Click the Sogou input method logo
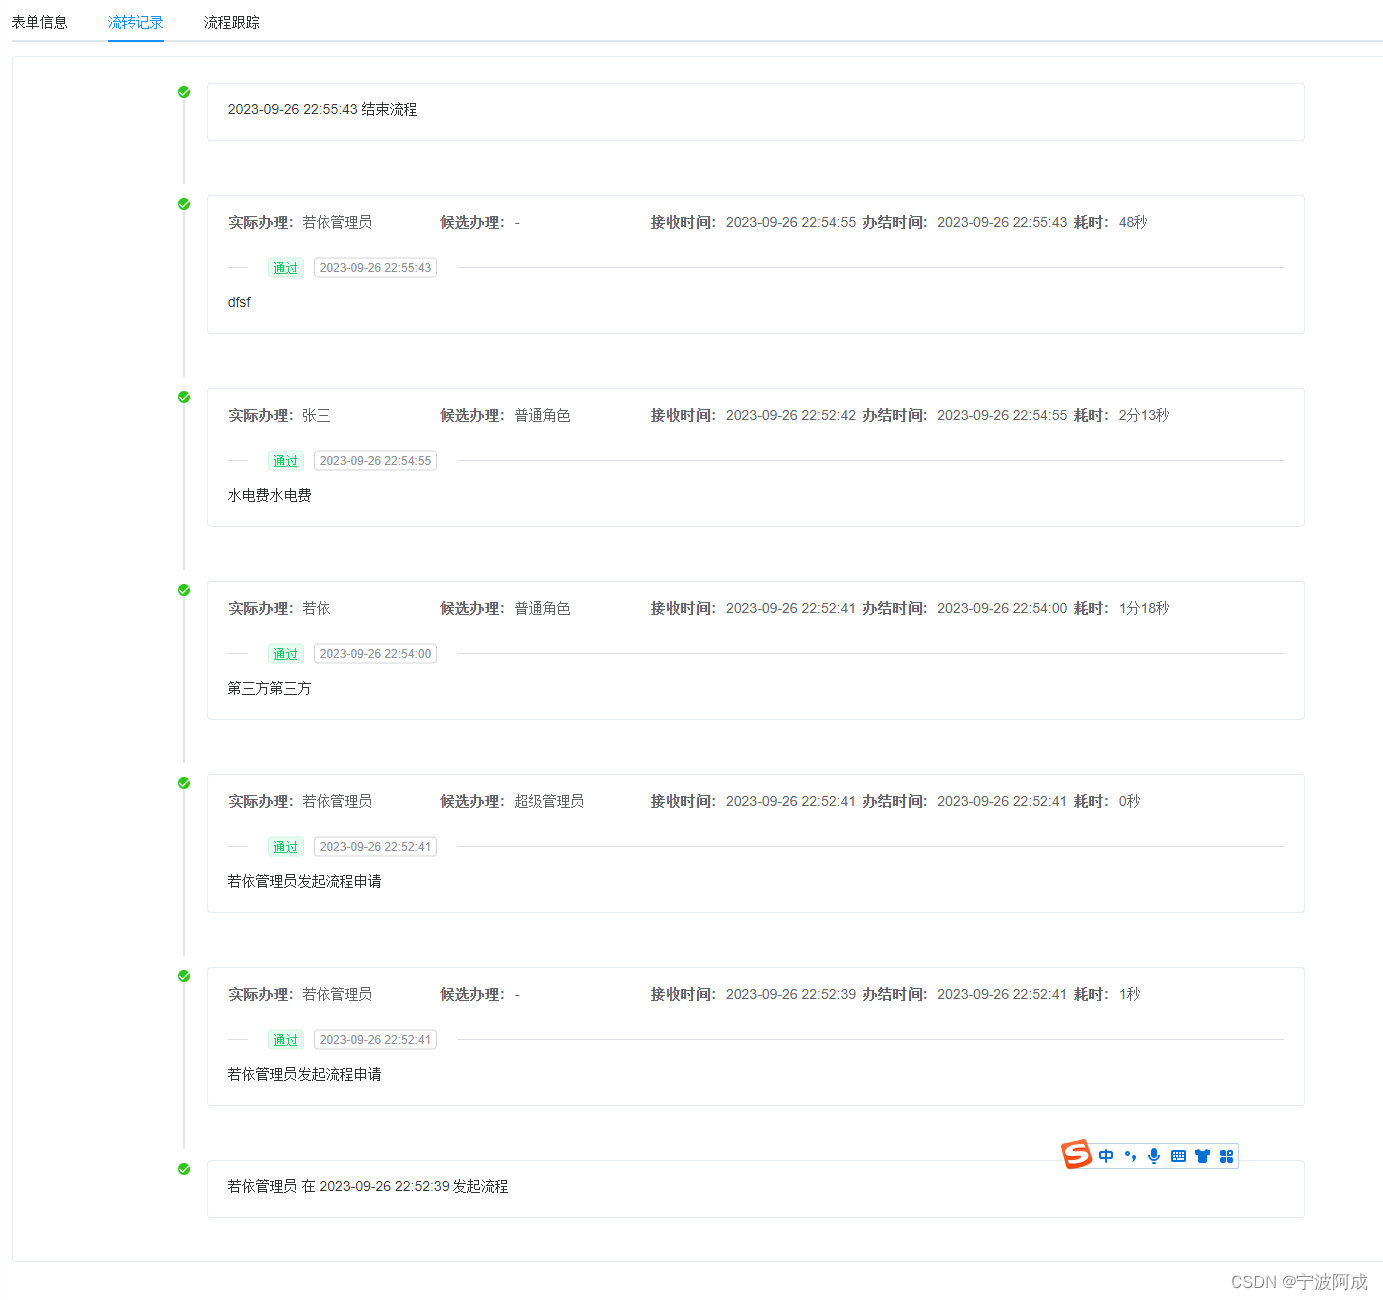The image size is (1383, 1300). 1076,1155
